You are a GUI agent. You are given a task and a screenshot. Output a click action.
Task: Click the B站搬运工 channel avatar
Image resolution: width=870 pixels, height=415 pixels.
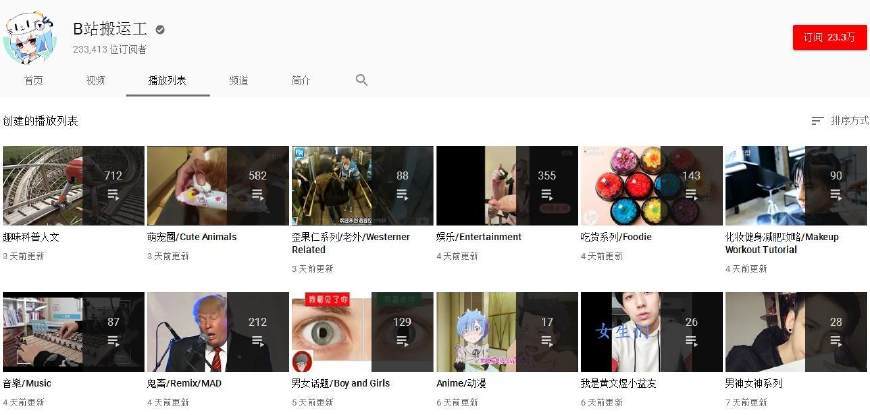30,37
